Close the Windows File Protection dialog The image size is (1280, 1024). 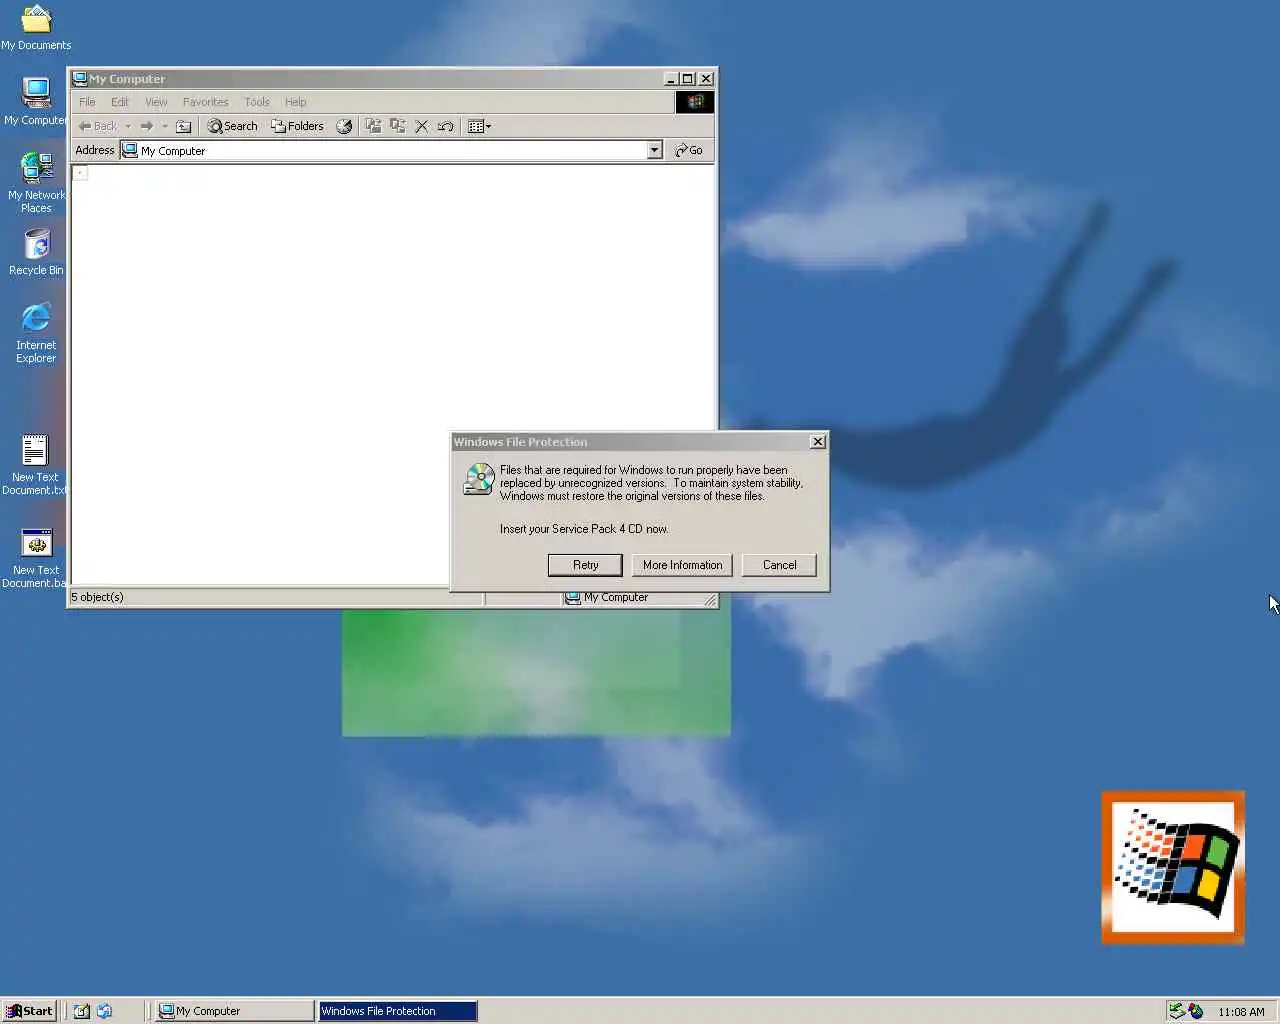tap(817, 442)
